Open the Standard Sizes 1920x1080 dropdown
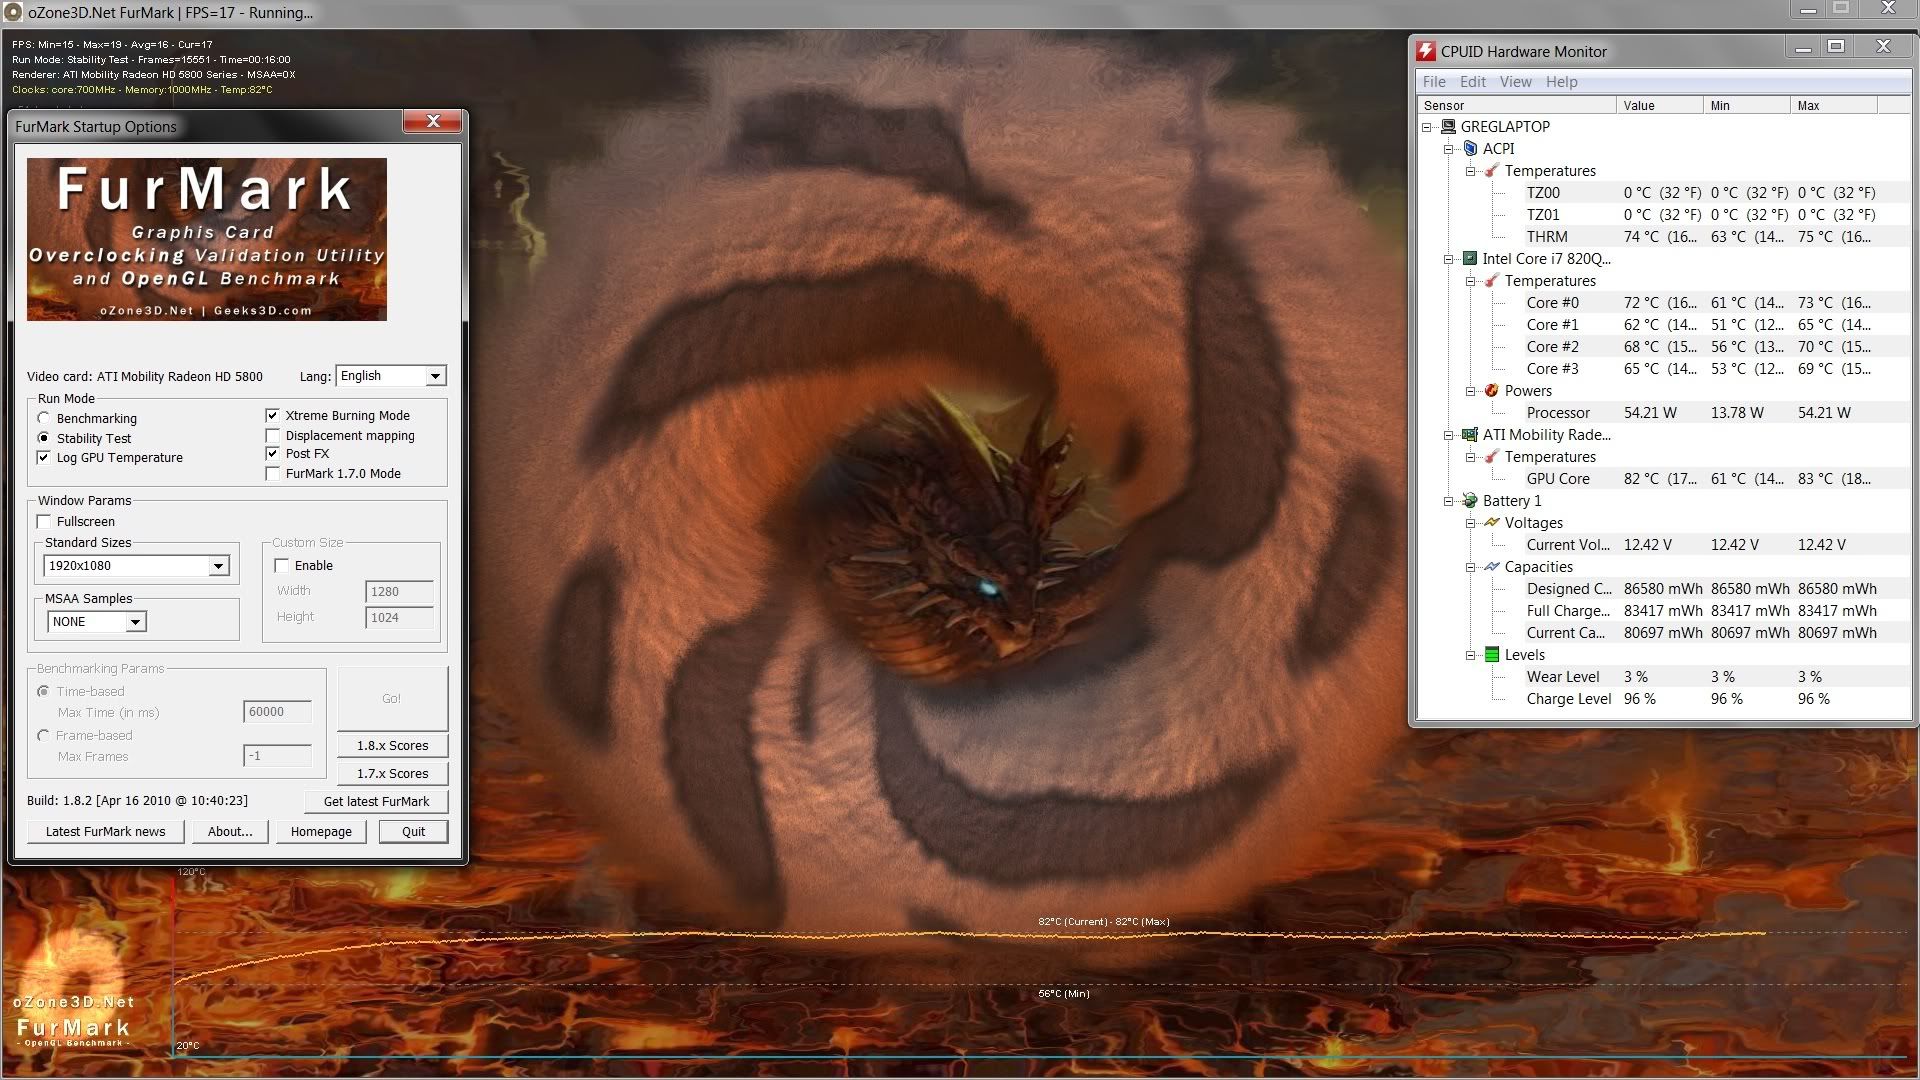Image resolution: width=1920 pixels, height=1080 pixels. (x=136, y=566)
